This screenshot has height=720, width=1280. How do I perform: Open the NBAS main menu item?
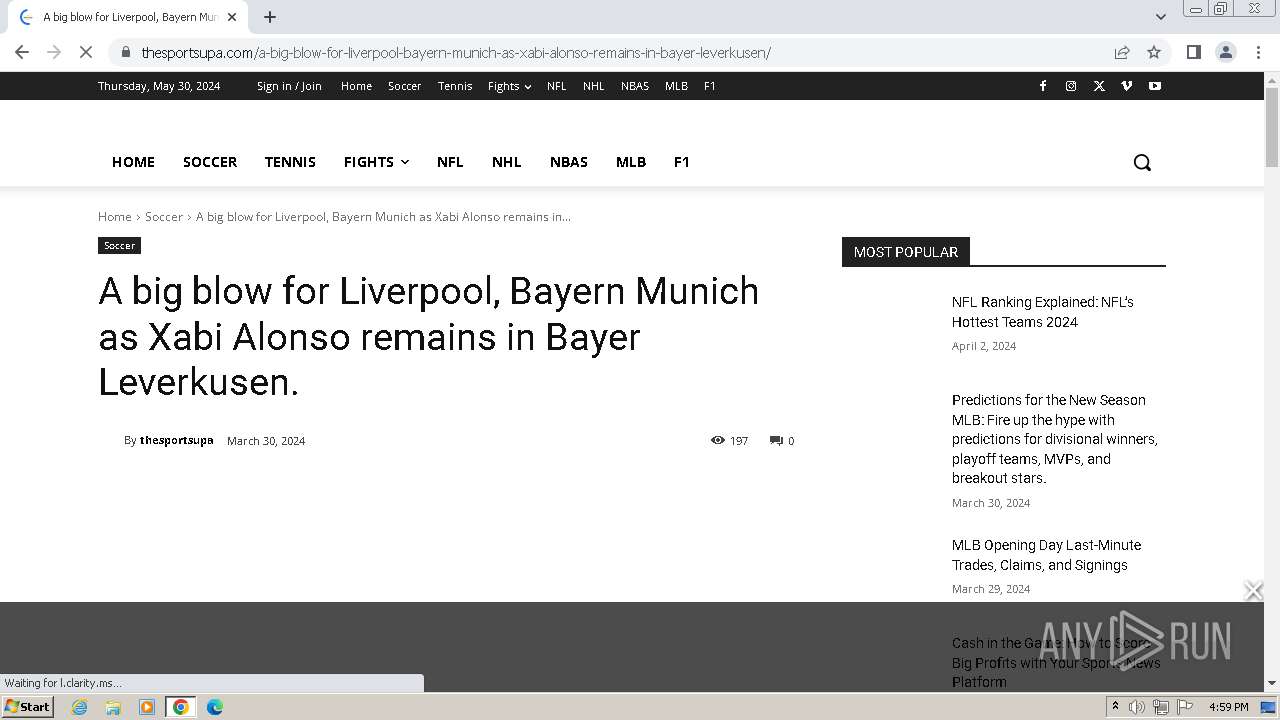(x=569, y=162)
